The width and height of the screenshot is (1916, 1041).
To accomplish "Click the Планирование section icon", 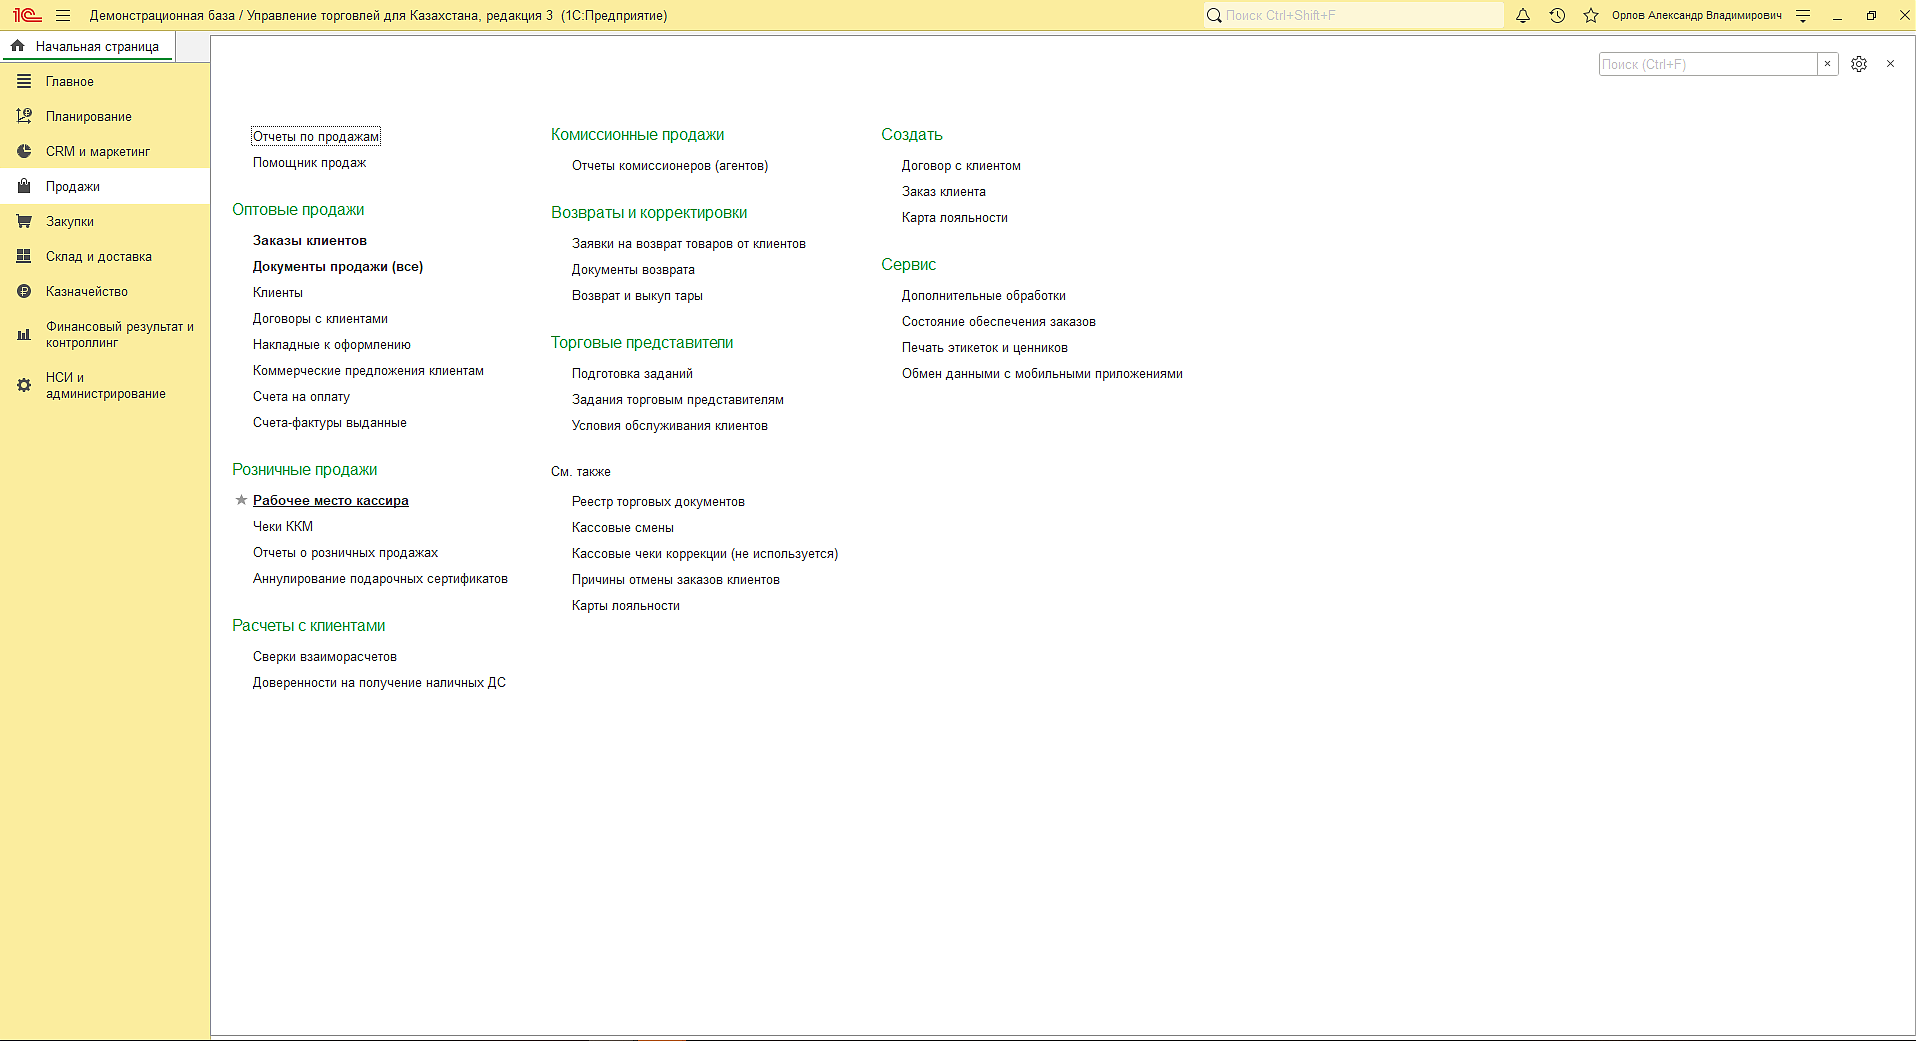I will click(x=24, y=116).
